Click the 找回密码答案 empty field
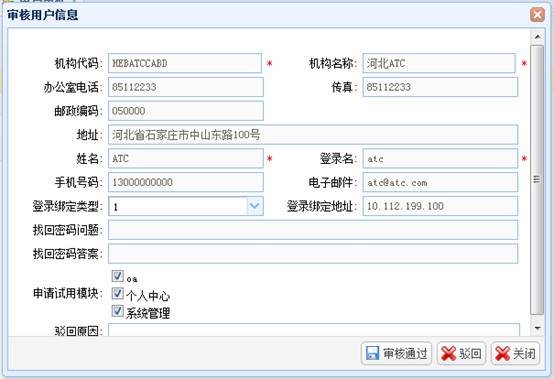554x379 pixels. coord(313,254)
